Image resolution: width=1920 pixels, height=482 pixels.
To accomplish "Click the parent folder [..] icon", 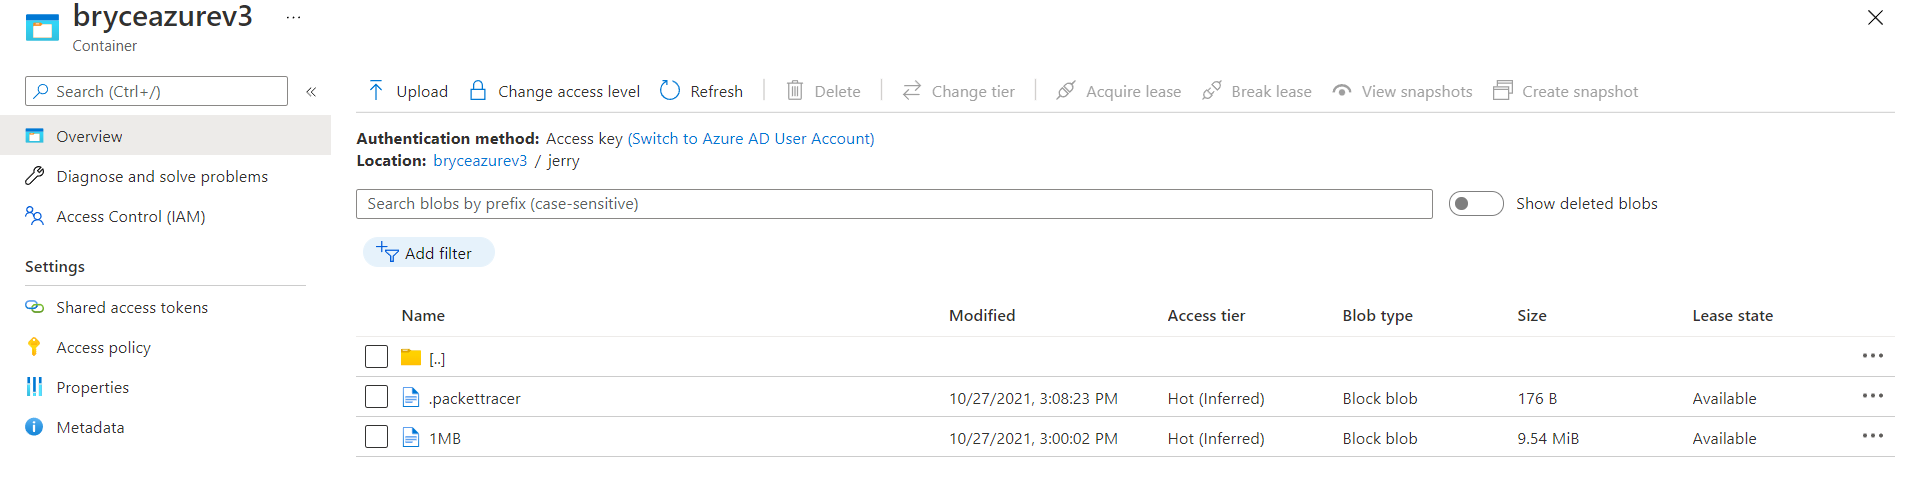I will (411, 357).
